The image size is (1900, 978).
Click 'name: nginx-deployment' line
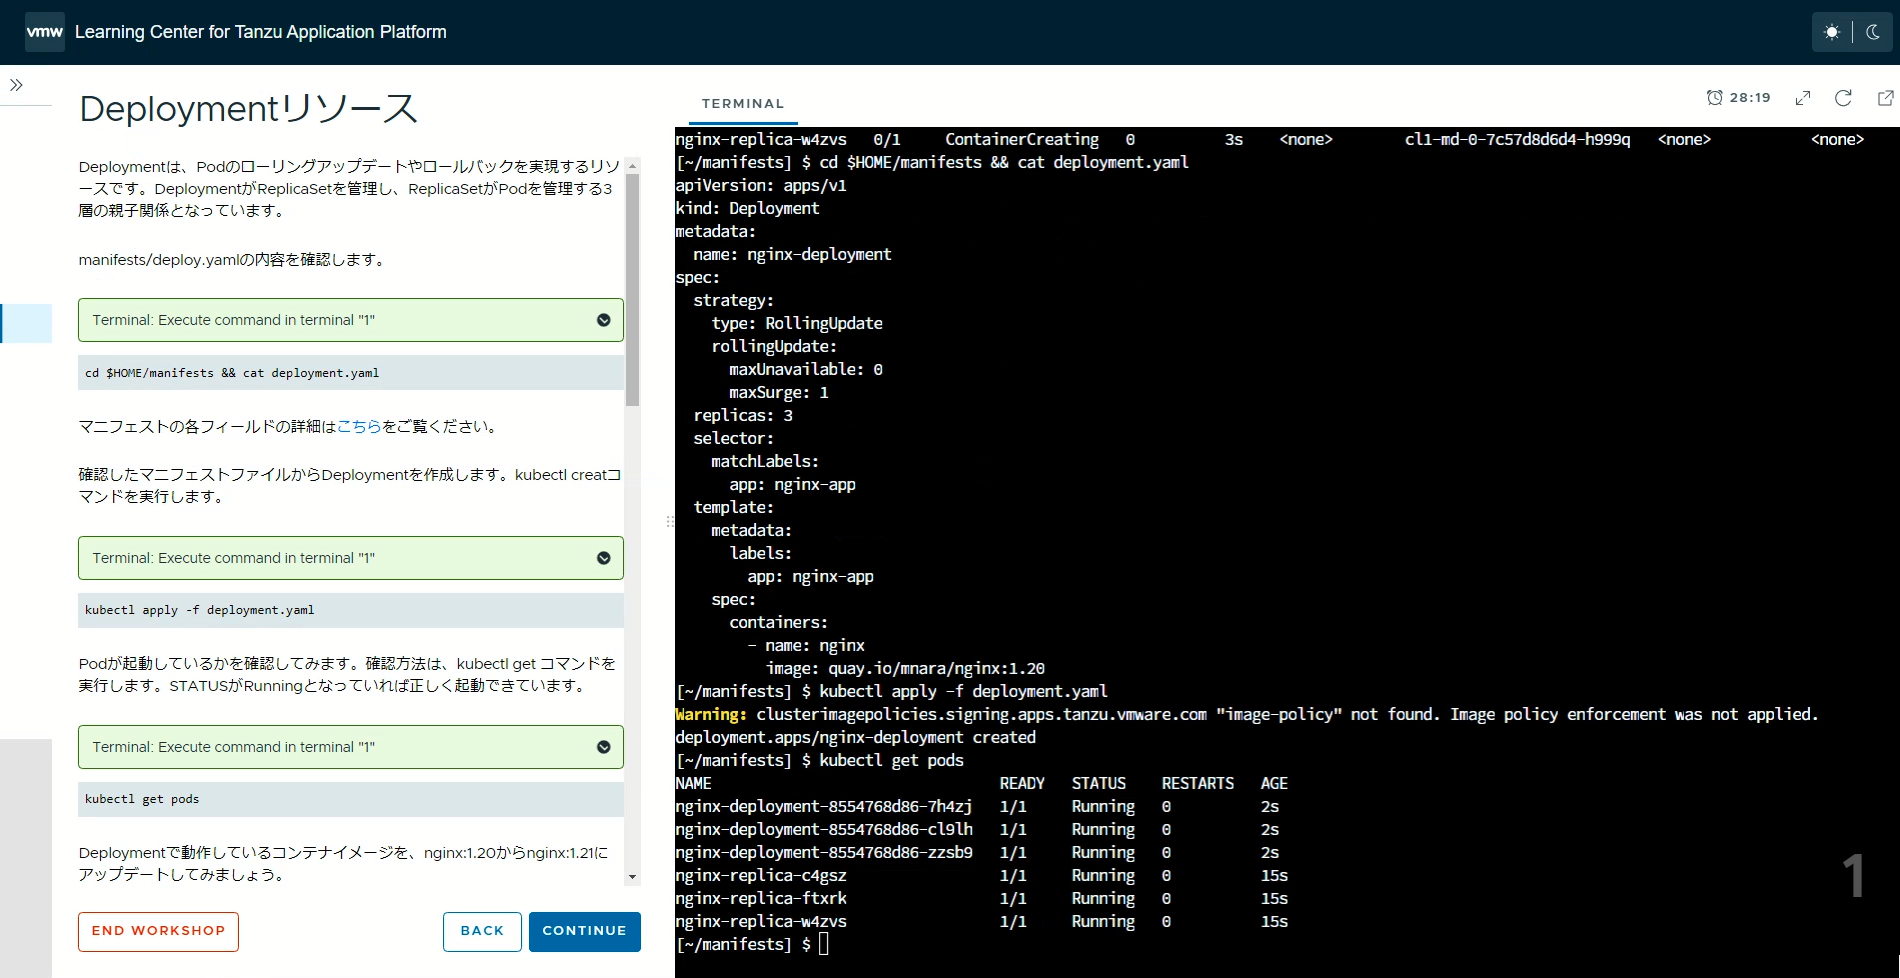[x=792, y=255]
